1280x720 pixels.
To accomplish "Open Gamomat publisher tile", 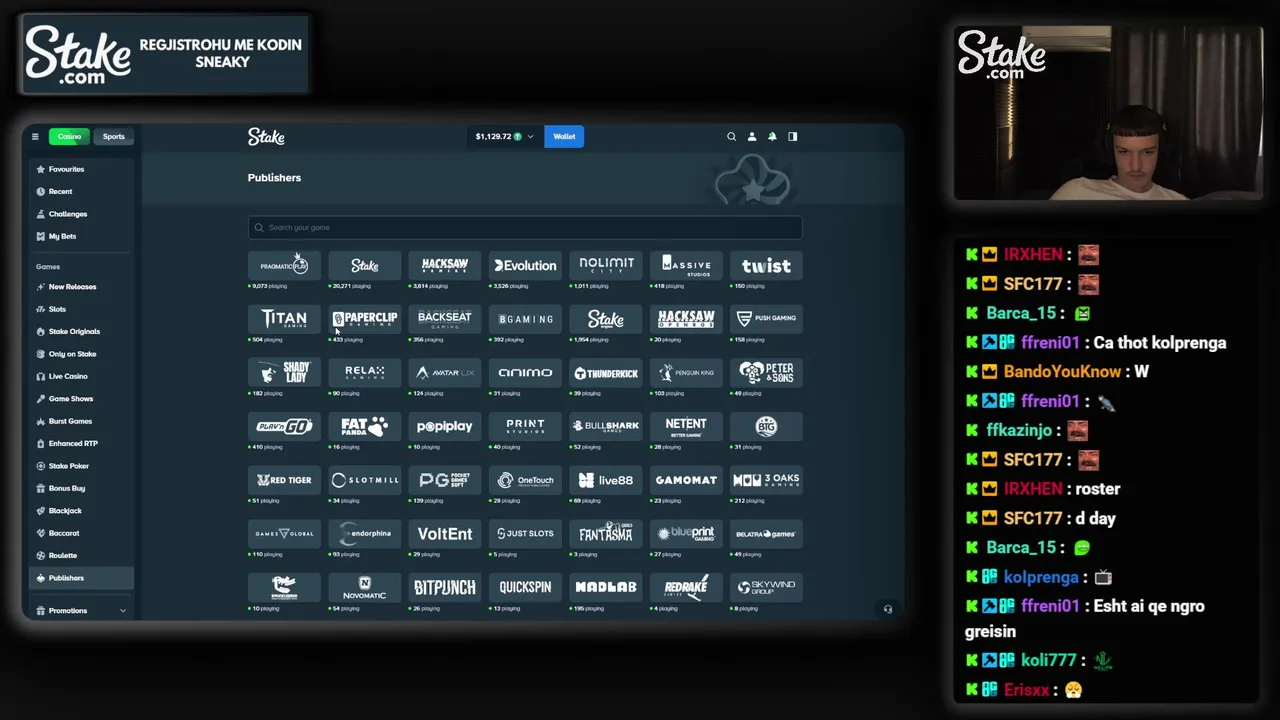I will point(686,480).
